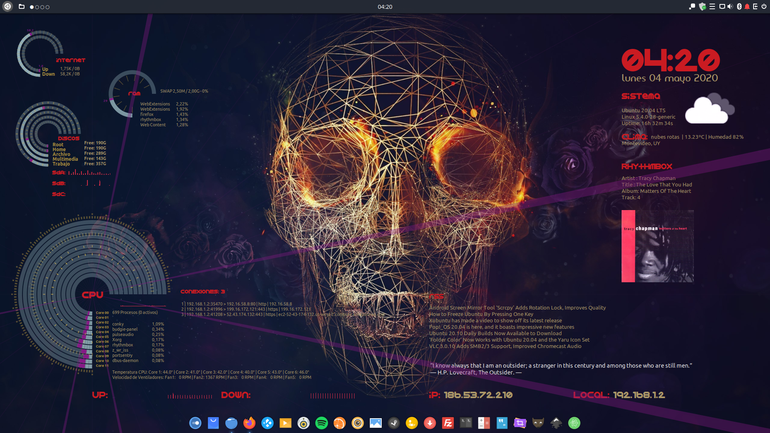Switch to the second workspace dot
Image resolution: width=770 pixels, height=433 pixels.
37,7
